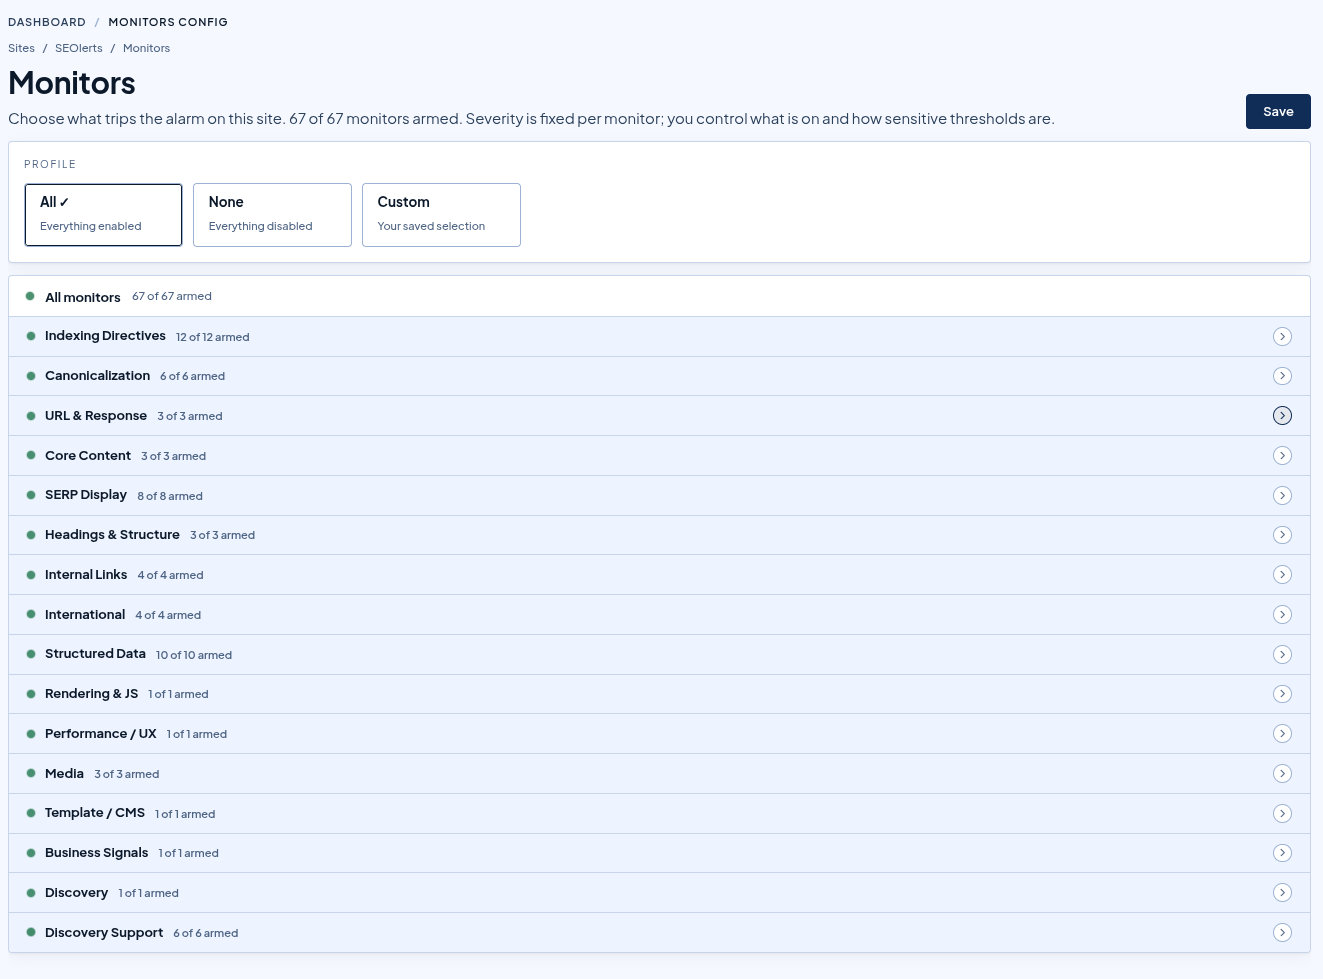1323x979 pixels.
Task: Expand the SERP Display chevron
Action: [x=1282, y=496]
